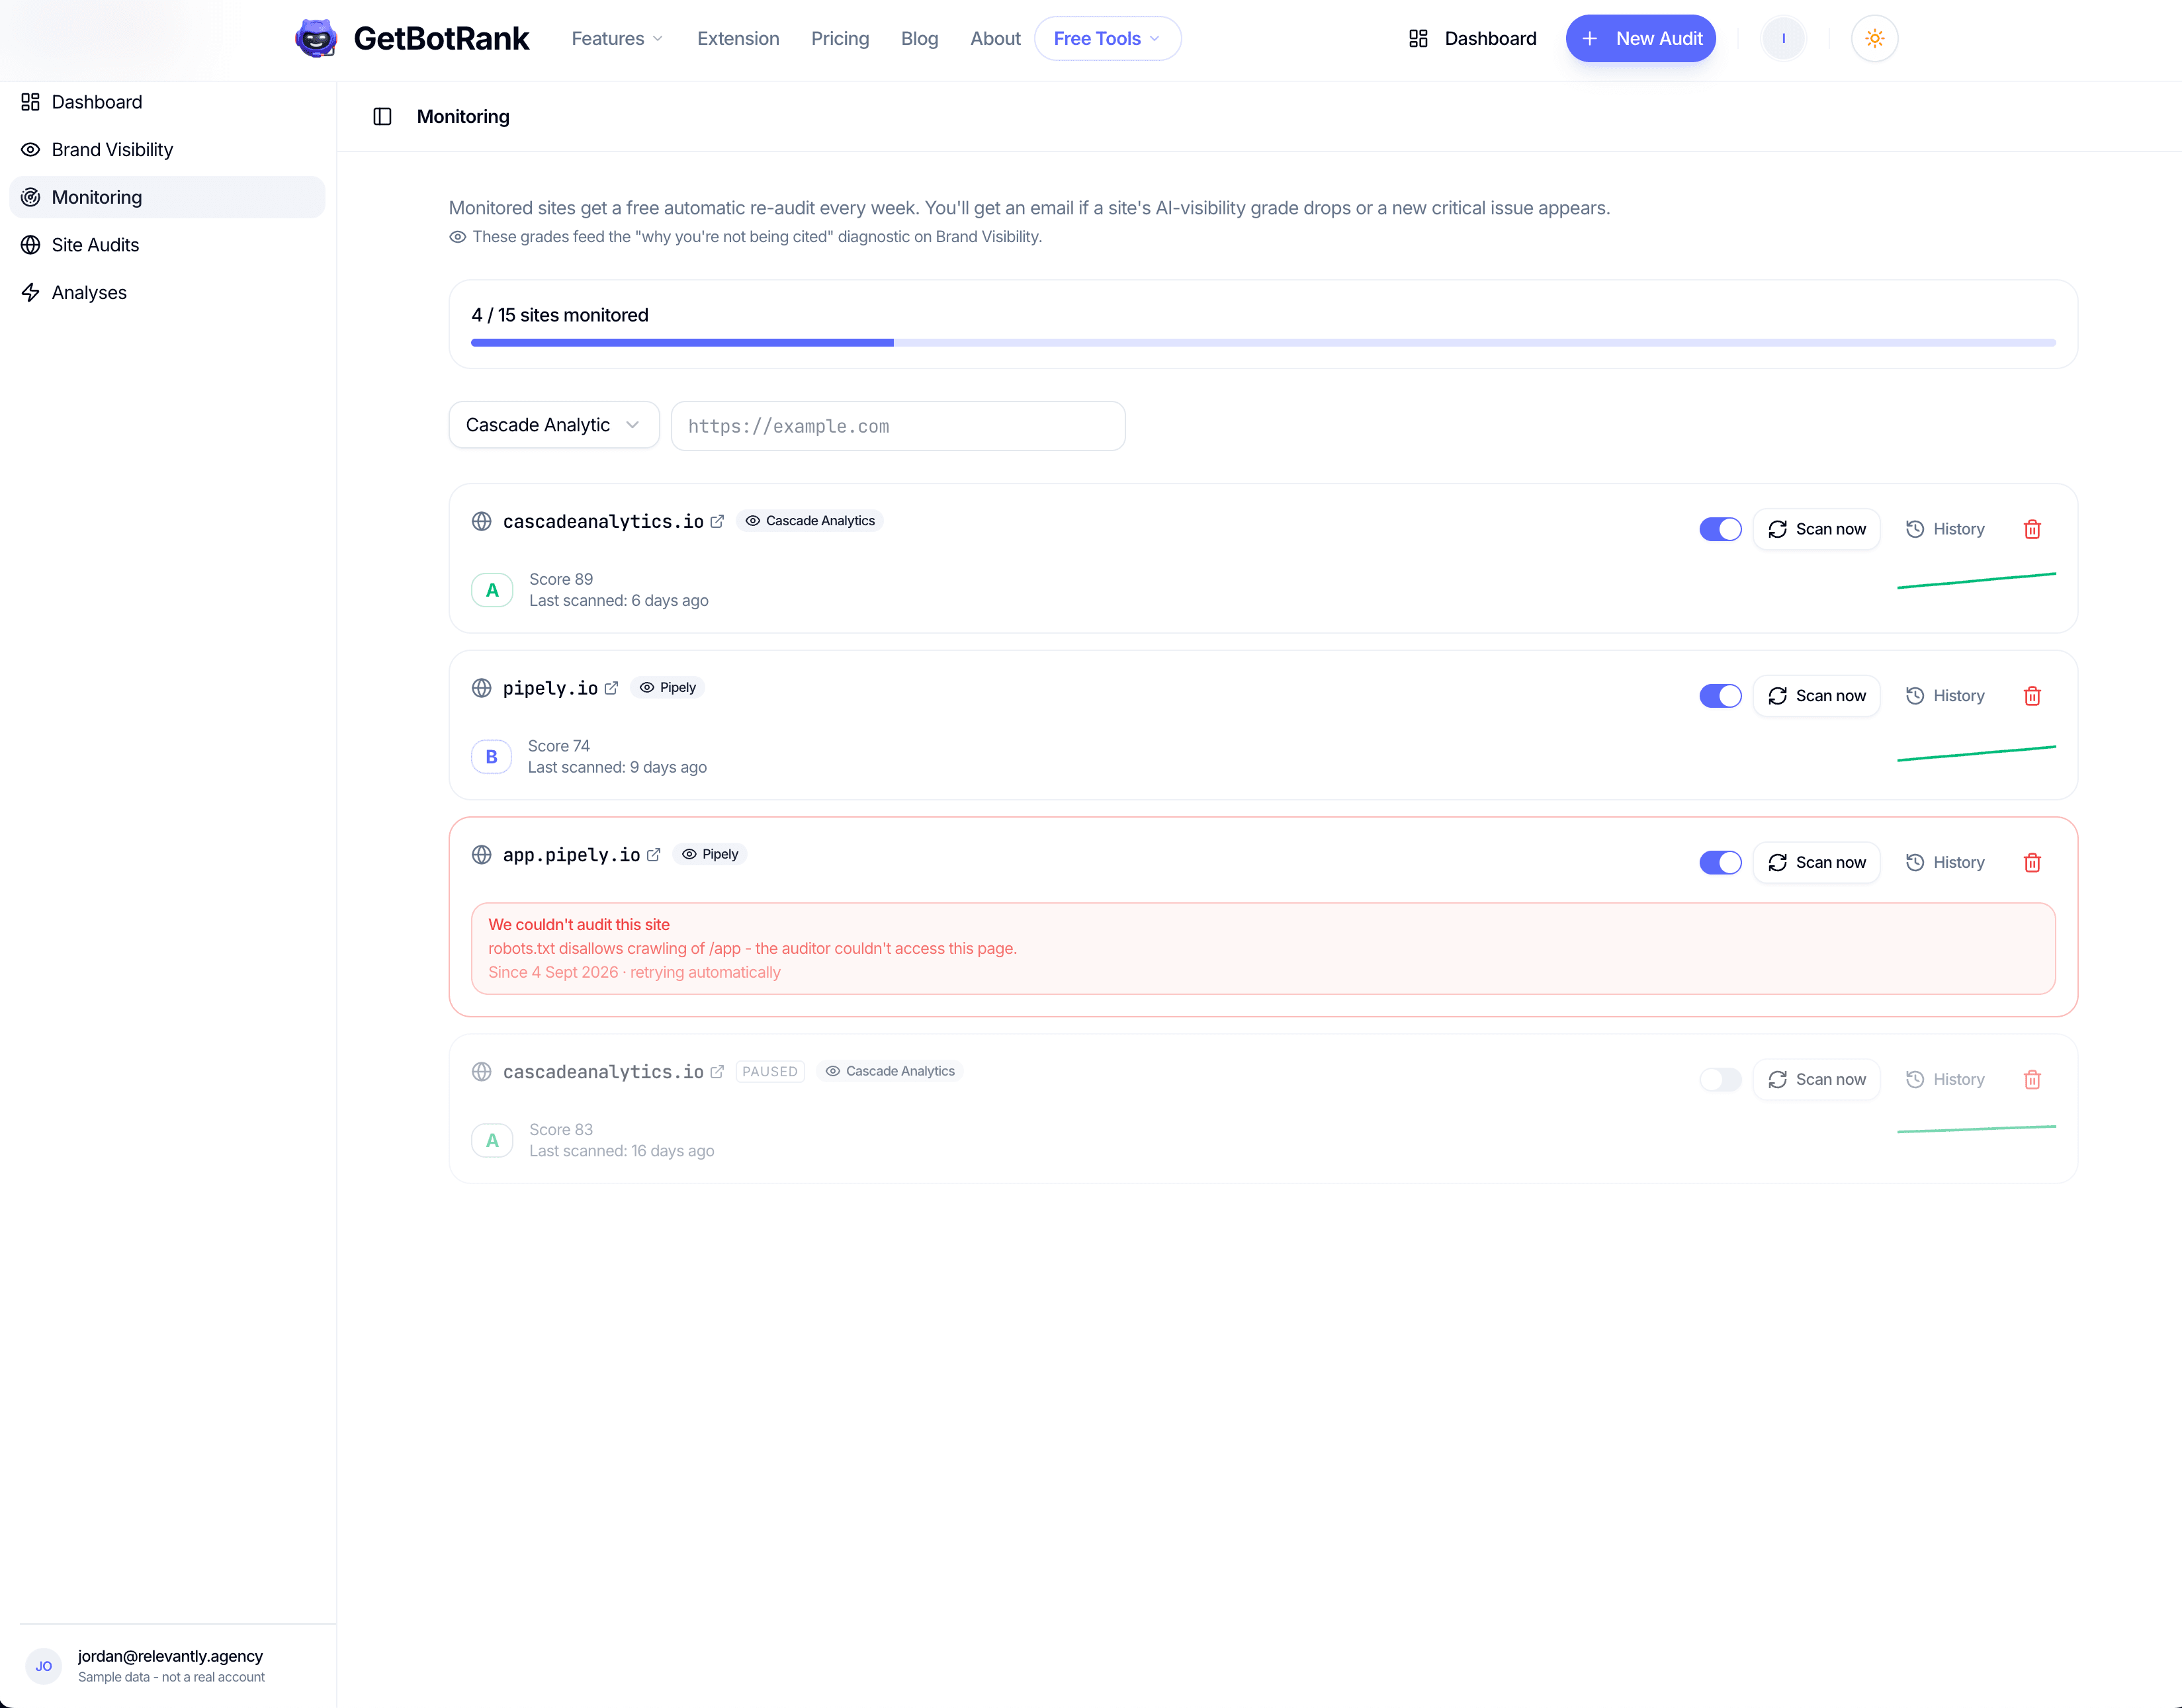
Task: Click globe icon on paused cascadeanalytics.io row
Action: 481,1072
